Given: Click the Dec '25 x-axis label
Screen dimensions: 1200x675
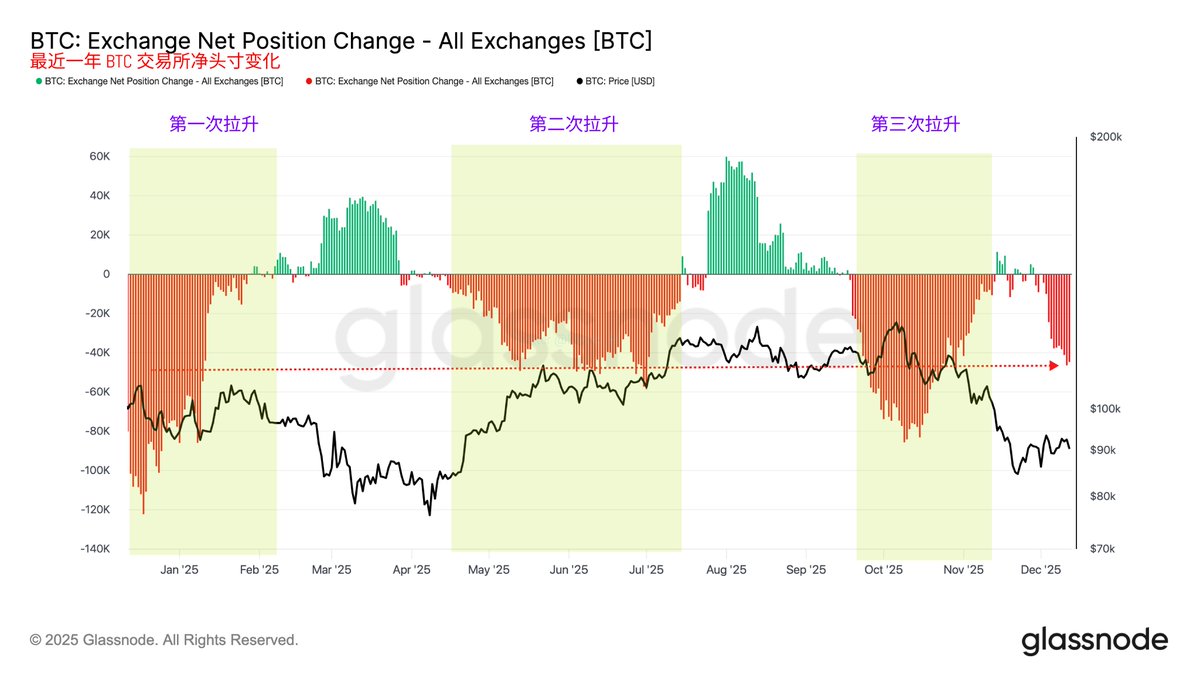Looking at the screenshot, I should [x=1040, y=570].
